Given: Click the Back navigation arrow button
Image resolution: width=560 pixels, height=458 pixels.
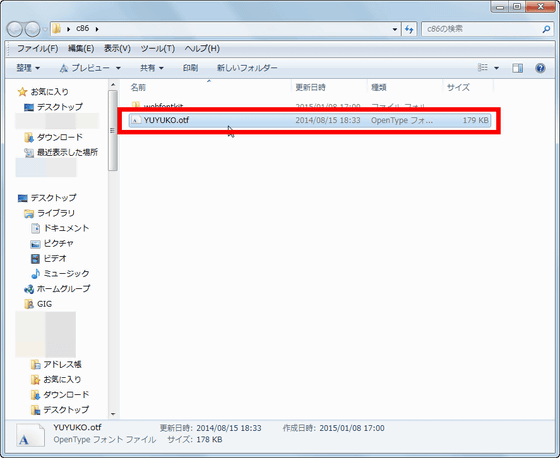Looking at the screenshot, I should [15, 29].
